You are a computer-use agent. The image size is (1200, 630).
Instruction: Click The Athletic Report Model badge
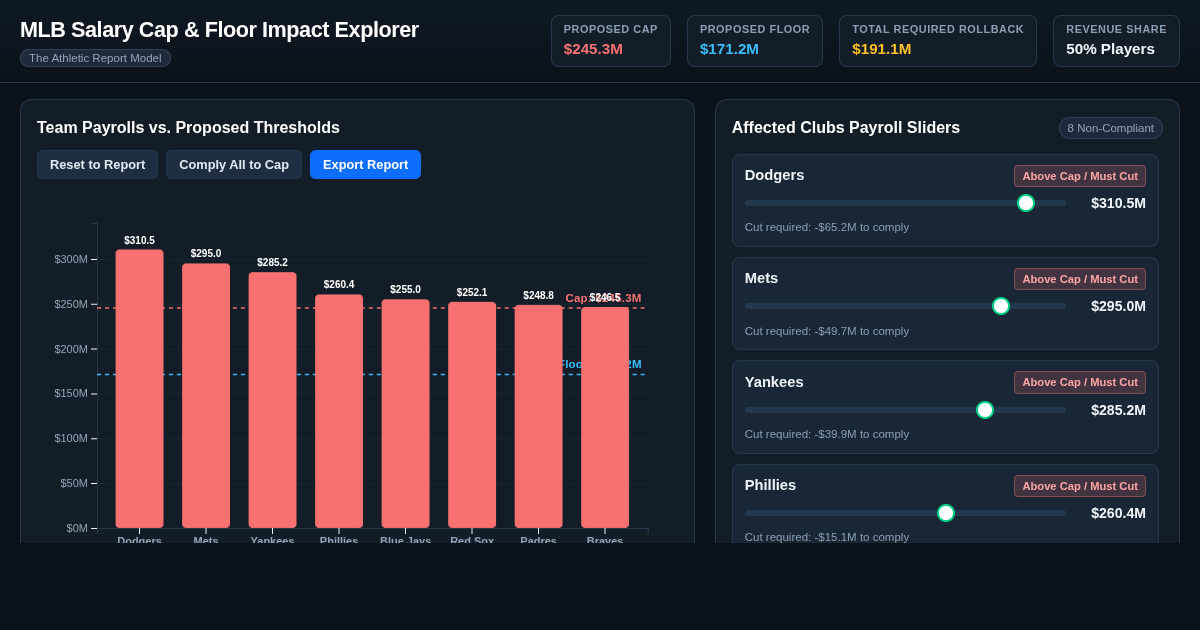(x=95, y=58)
